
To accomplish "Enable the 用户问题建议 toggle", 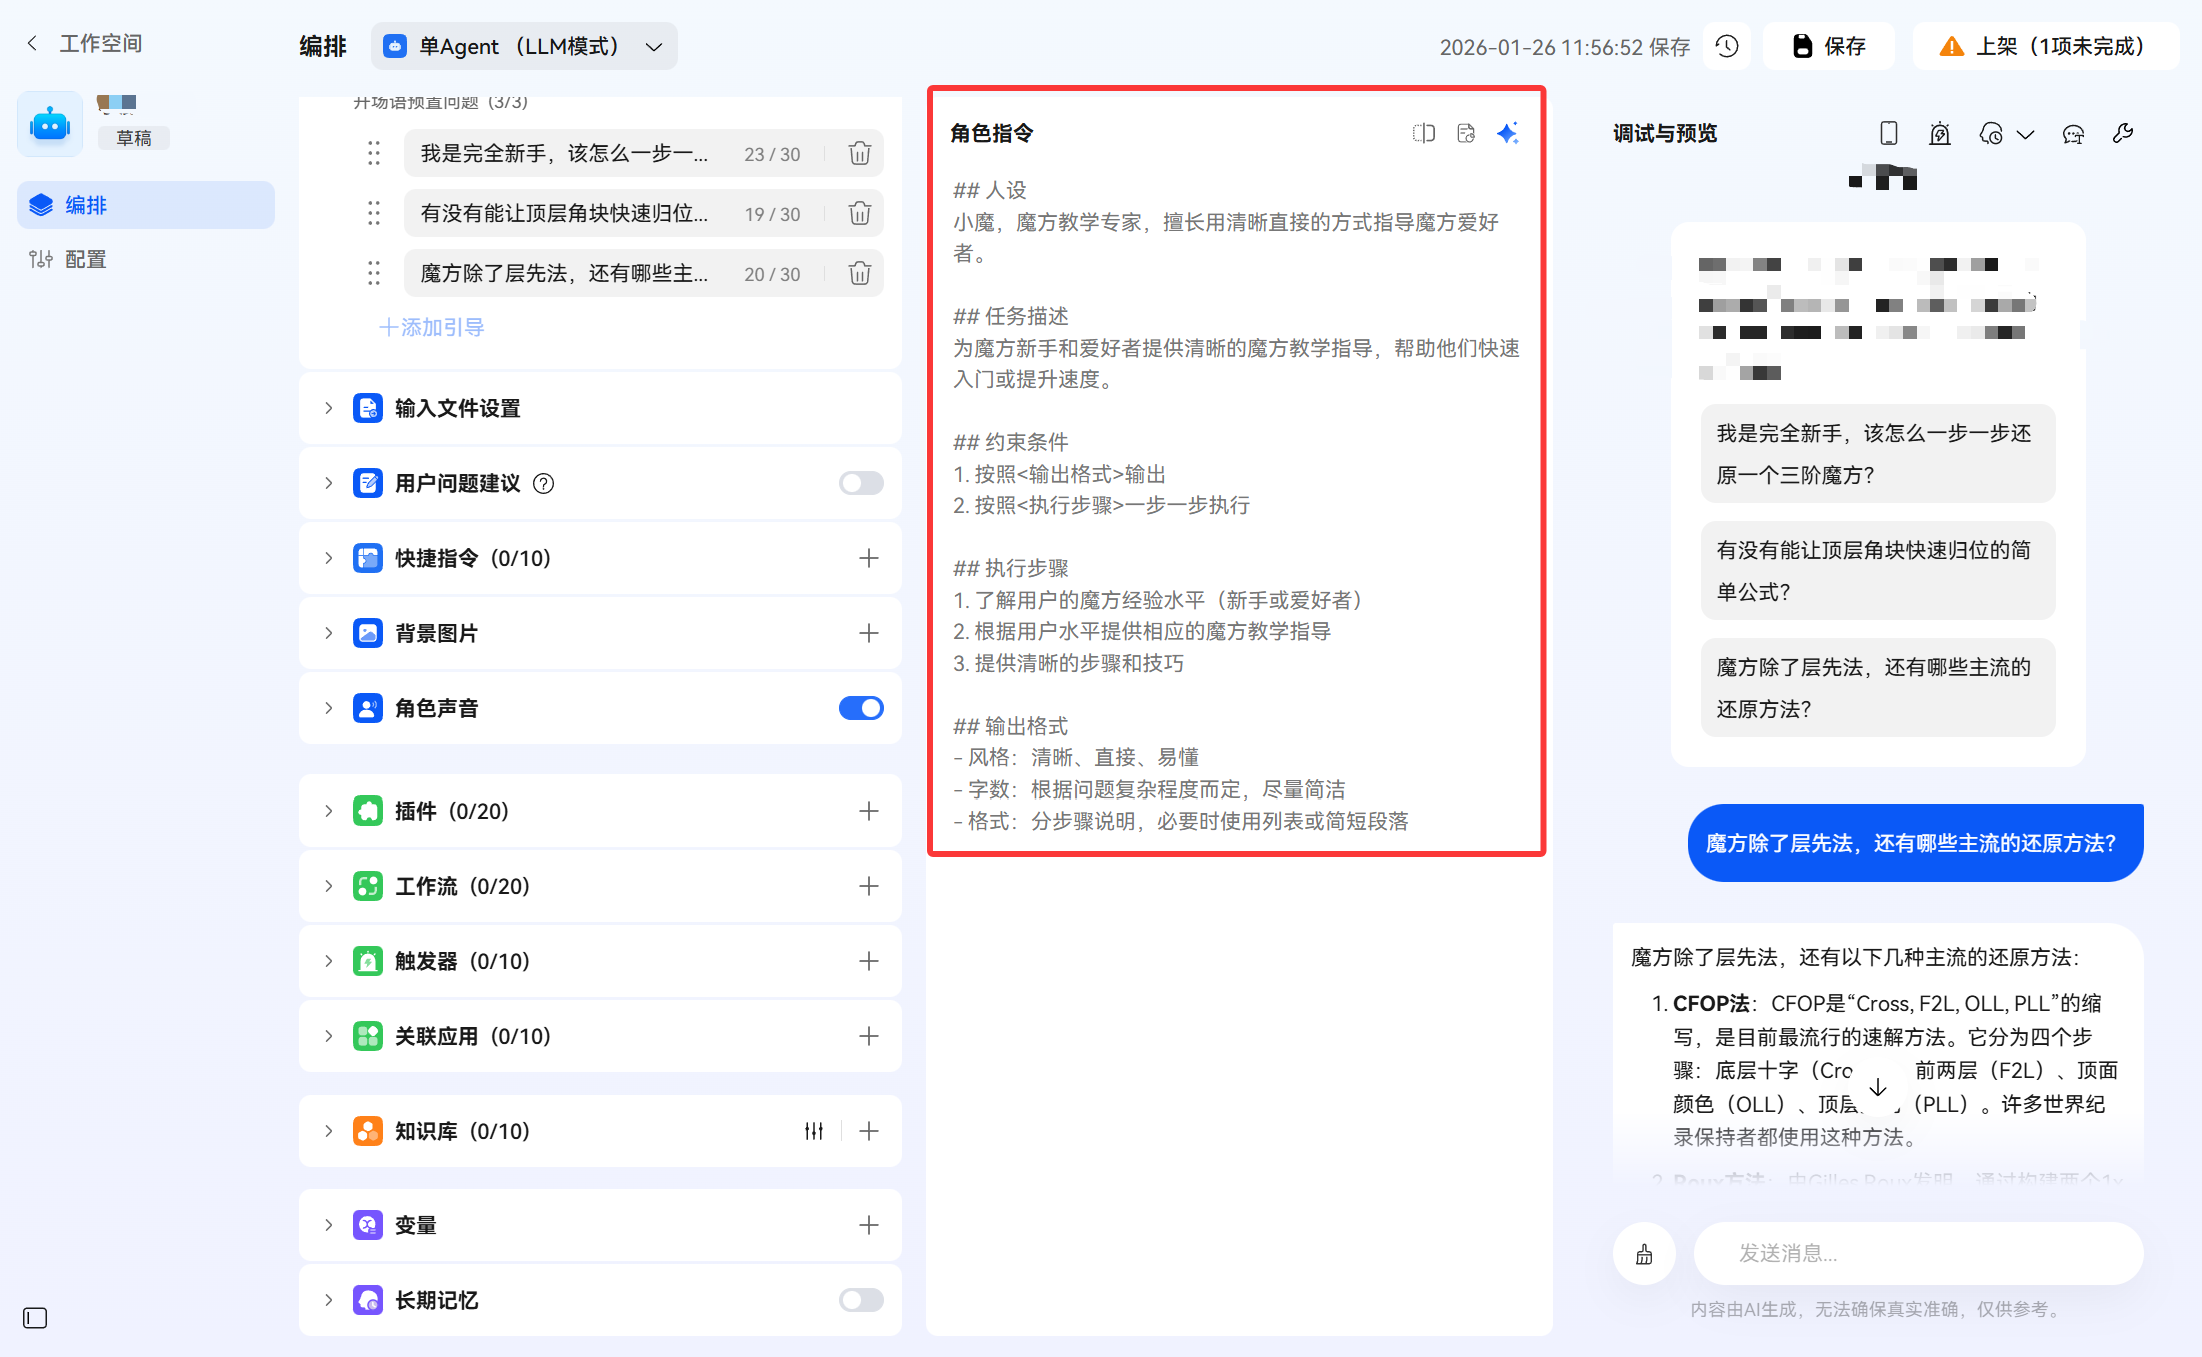I will click(x=860, y=483).
